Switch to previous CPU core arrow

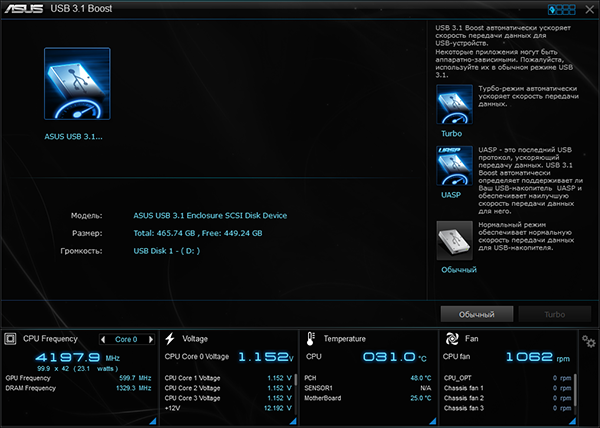coord(103,339)
